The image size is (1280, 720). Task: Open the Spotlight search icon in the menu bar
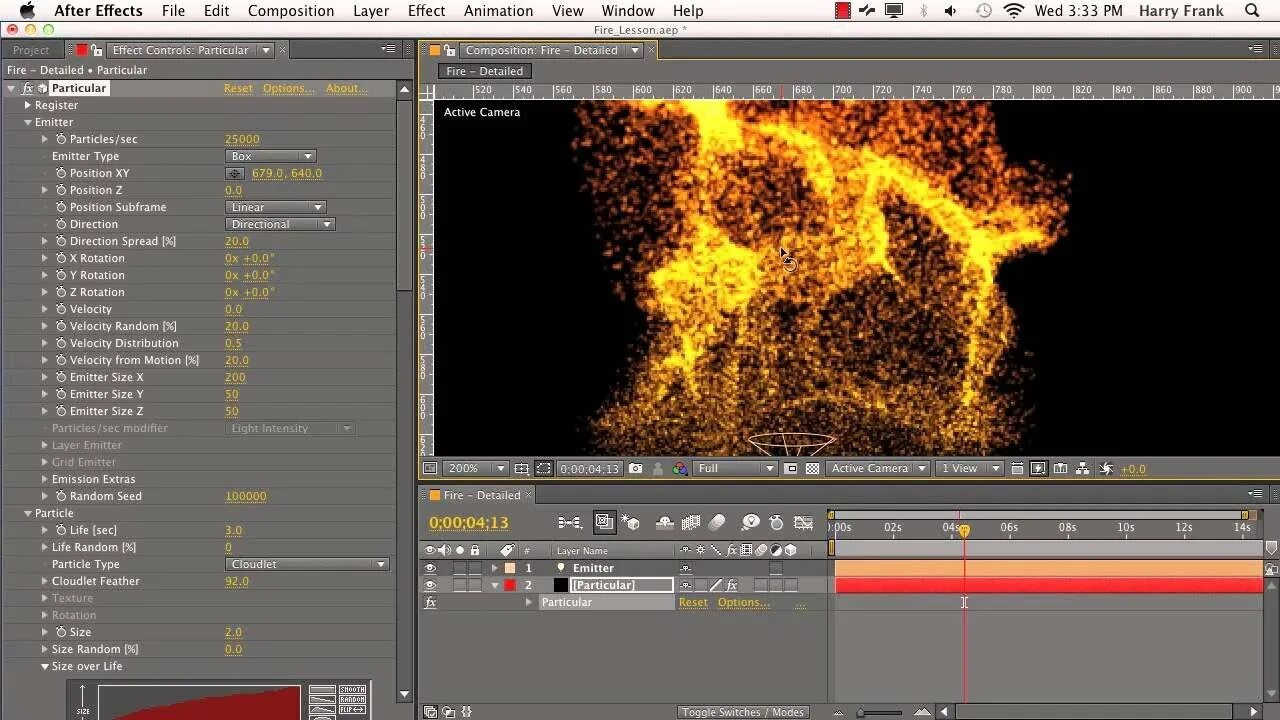(x=1252, y=11)
